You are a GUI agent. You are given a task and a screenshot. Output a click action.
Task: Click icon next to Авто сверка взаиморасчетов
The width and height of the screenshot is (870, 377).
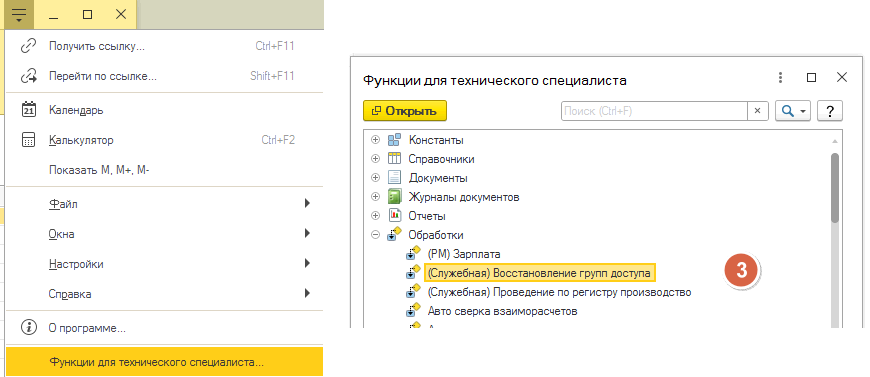[x=414, y=311]
